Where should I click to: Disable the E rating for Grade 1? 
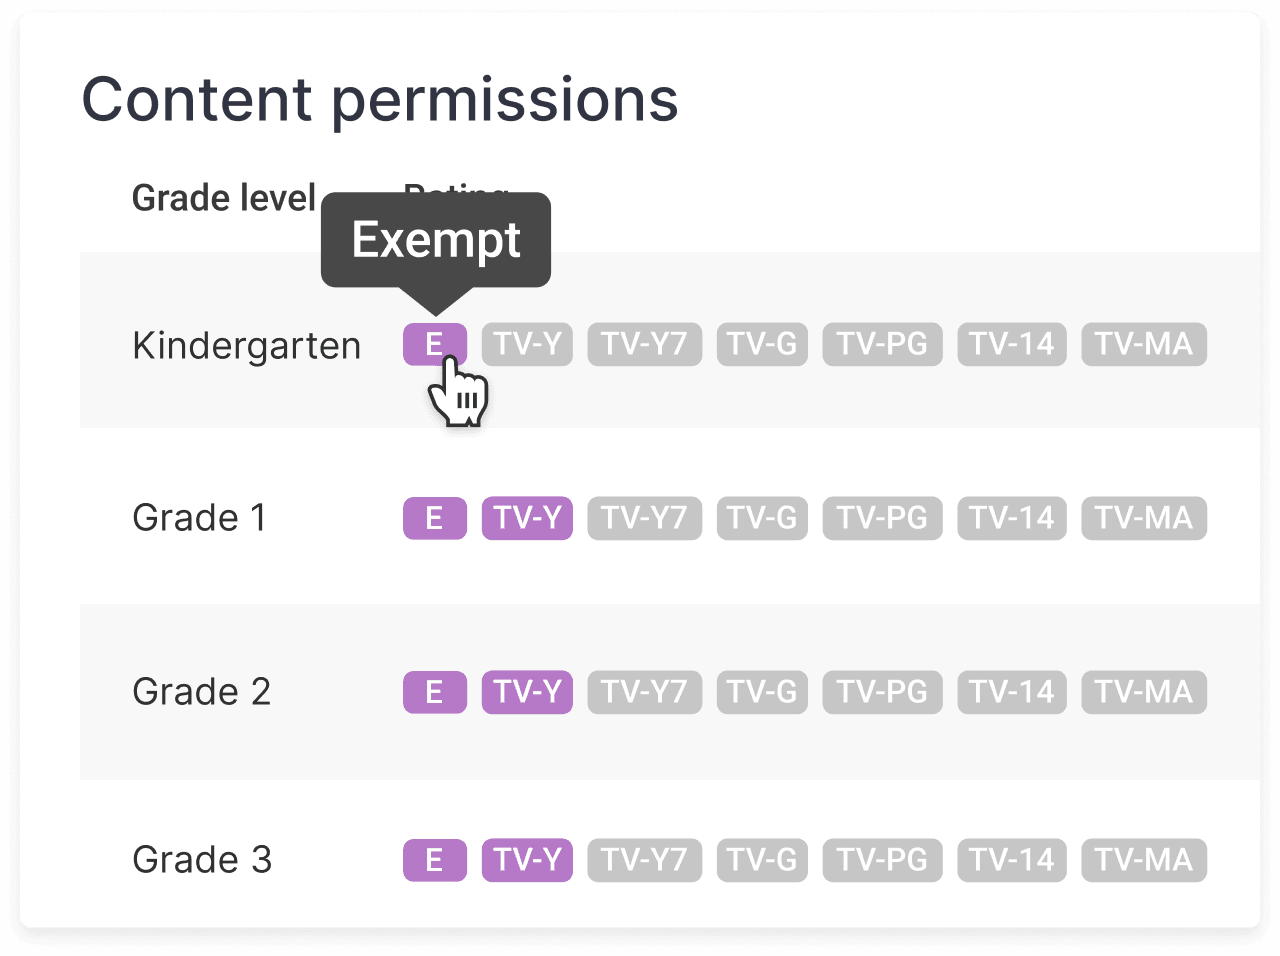tap(434, 518)
